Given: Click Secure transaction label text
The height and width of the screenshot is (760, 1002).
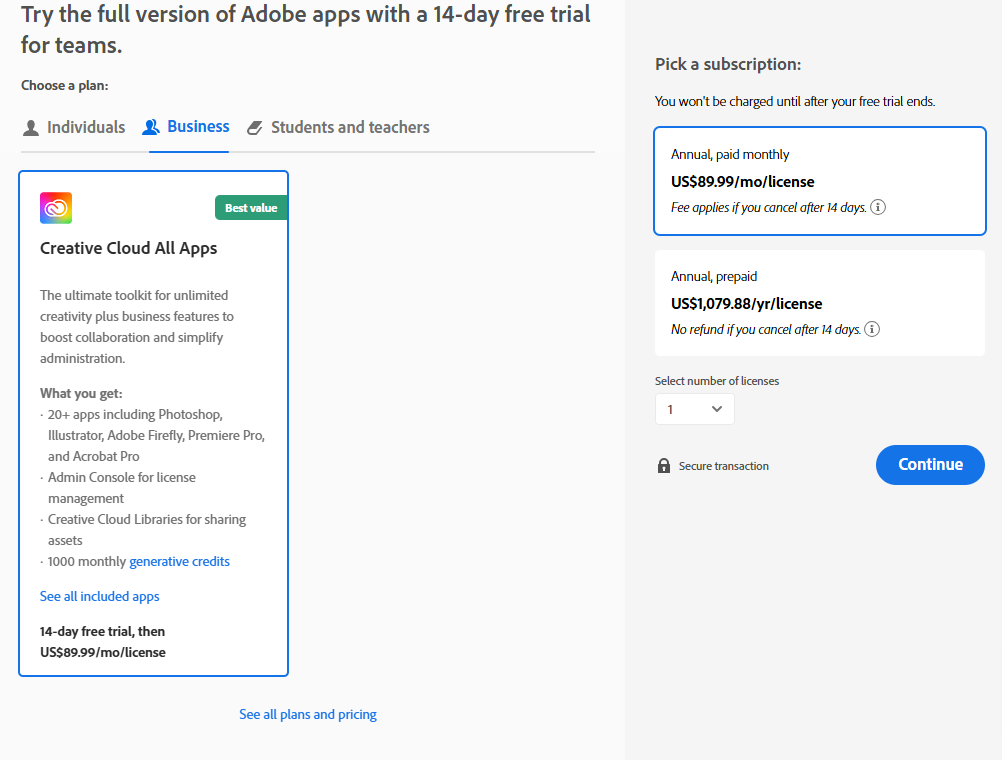Looking at the screenshot, I should coord(723,466).
